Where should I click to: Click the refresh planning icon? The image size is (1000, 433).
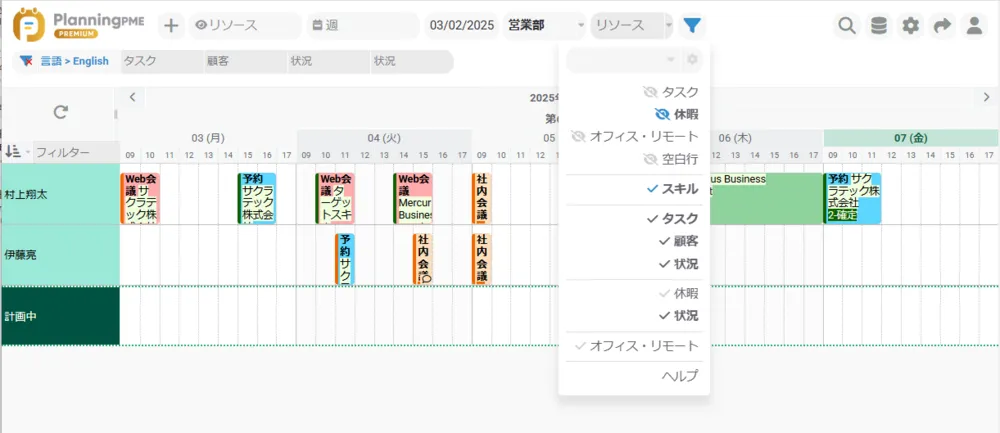pos(61,112)
